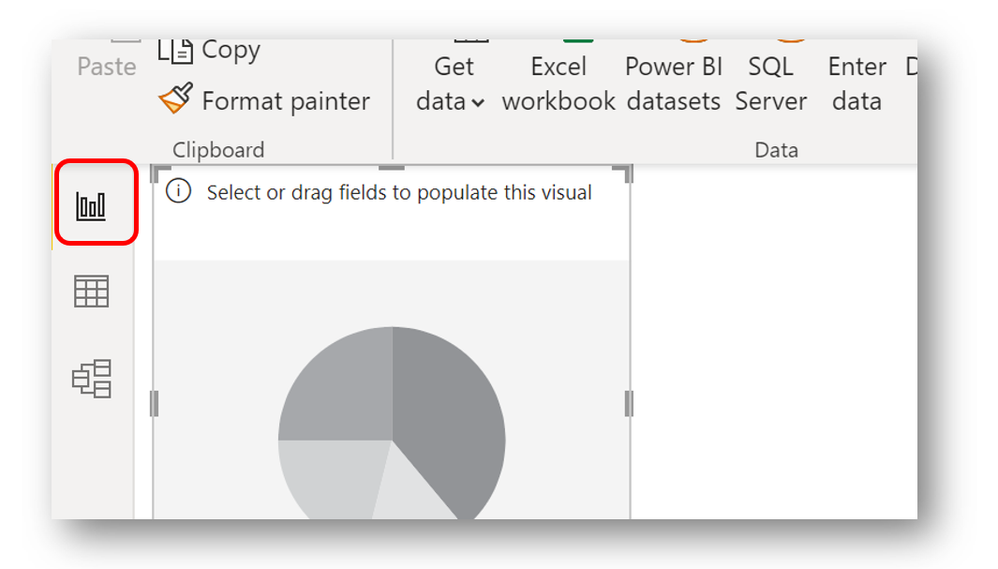Click the visual's left-middle resize handle
The image size is (998, 569).
click(x=155, y=404)
